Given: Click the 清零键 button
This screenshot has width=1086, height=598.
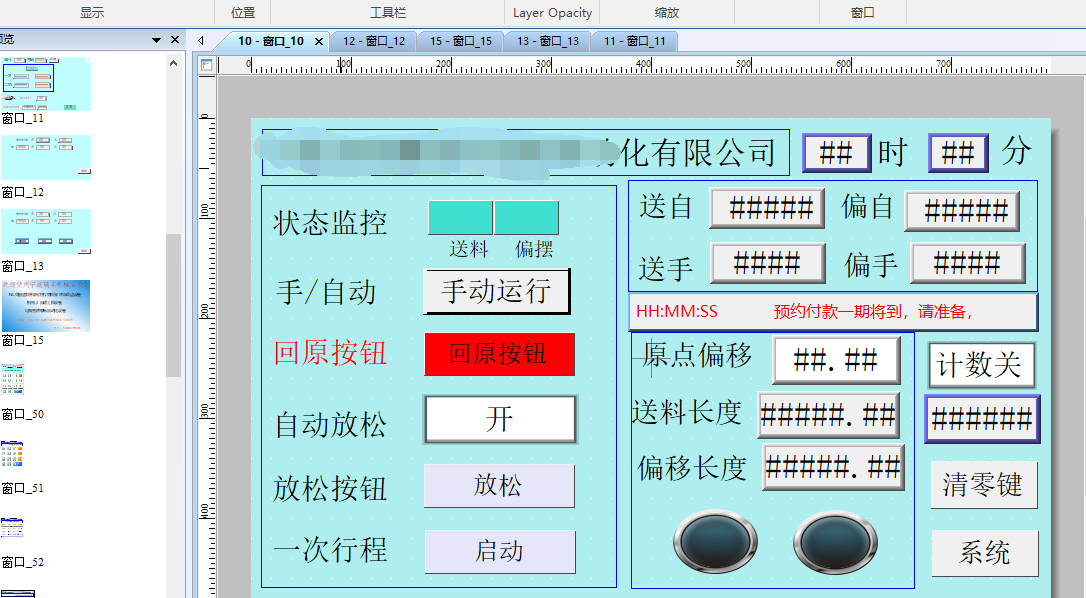Looking at the screenshot, I should tap(983, 485).
